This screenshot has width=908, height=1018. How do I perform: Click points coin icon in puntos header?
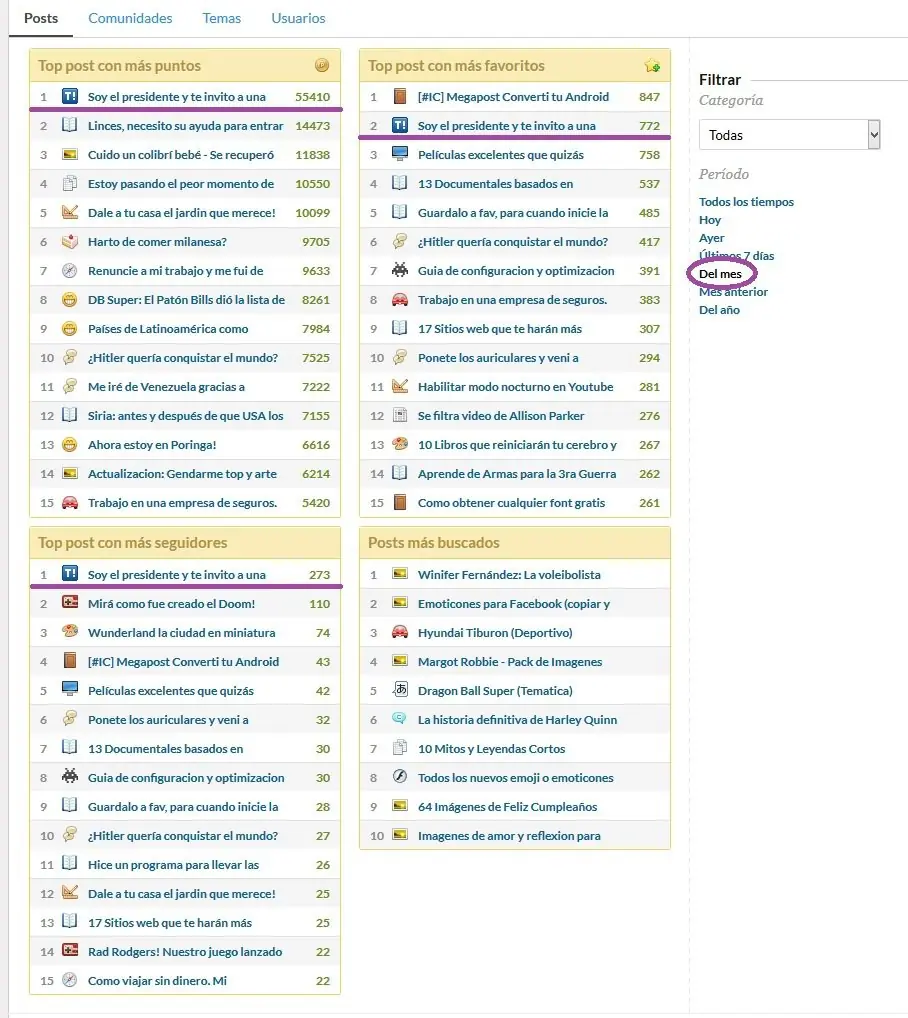click(x=322, y=65)
